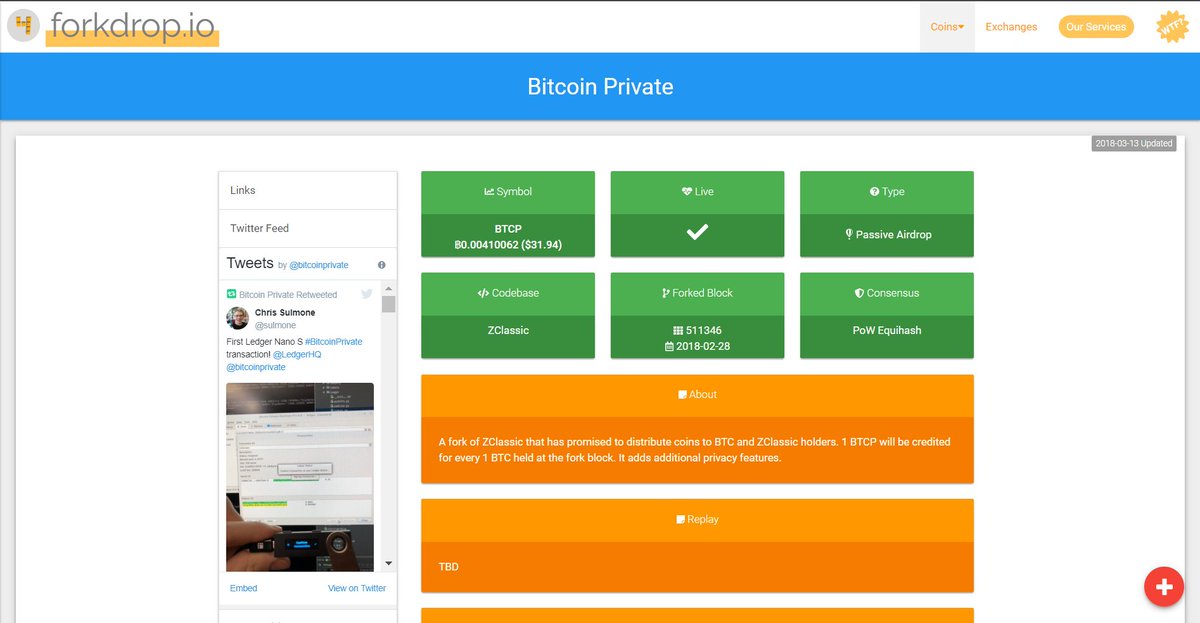Click the fork icon beside Forked Block

tap(666, 293)
